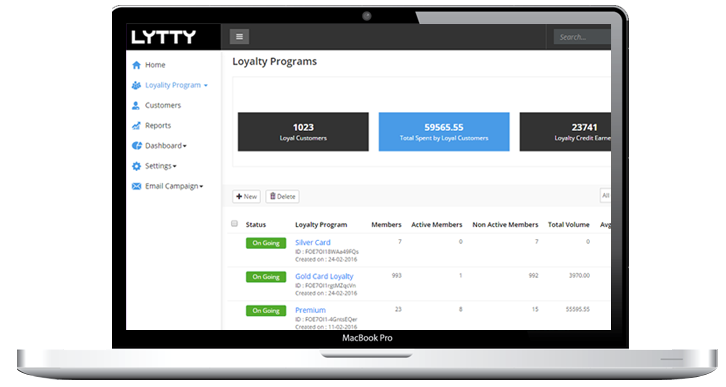726x387 pixels.
Task: Click On Going badge for Premium
Action: pos(266,311)
